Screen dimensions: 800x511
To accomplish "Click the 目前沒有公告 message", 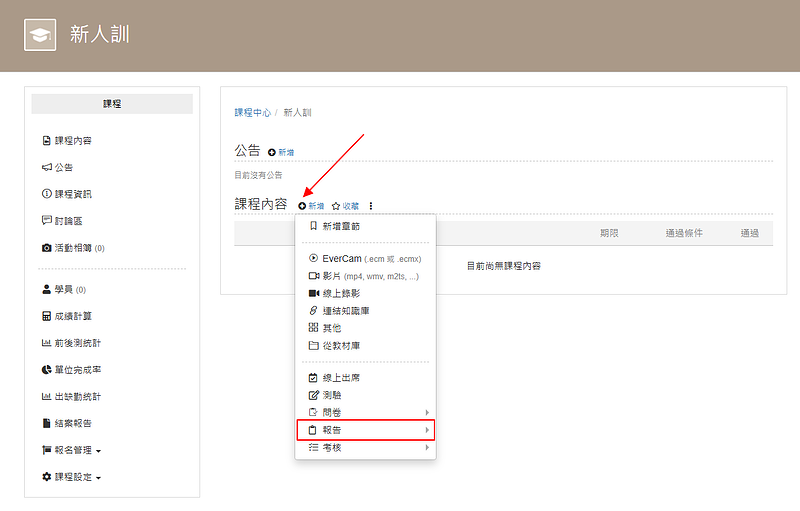I will [258, 175].
